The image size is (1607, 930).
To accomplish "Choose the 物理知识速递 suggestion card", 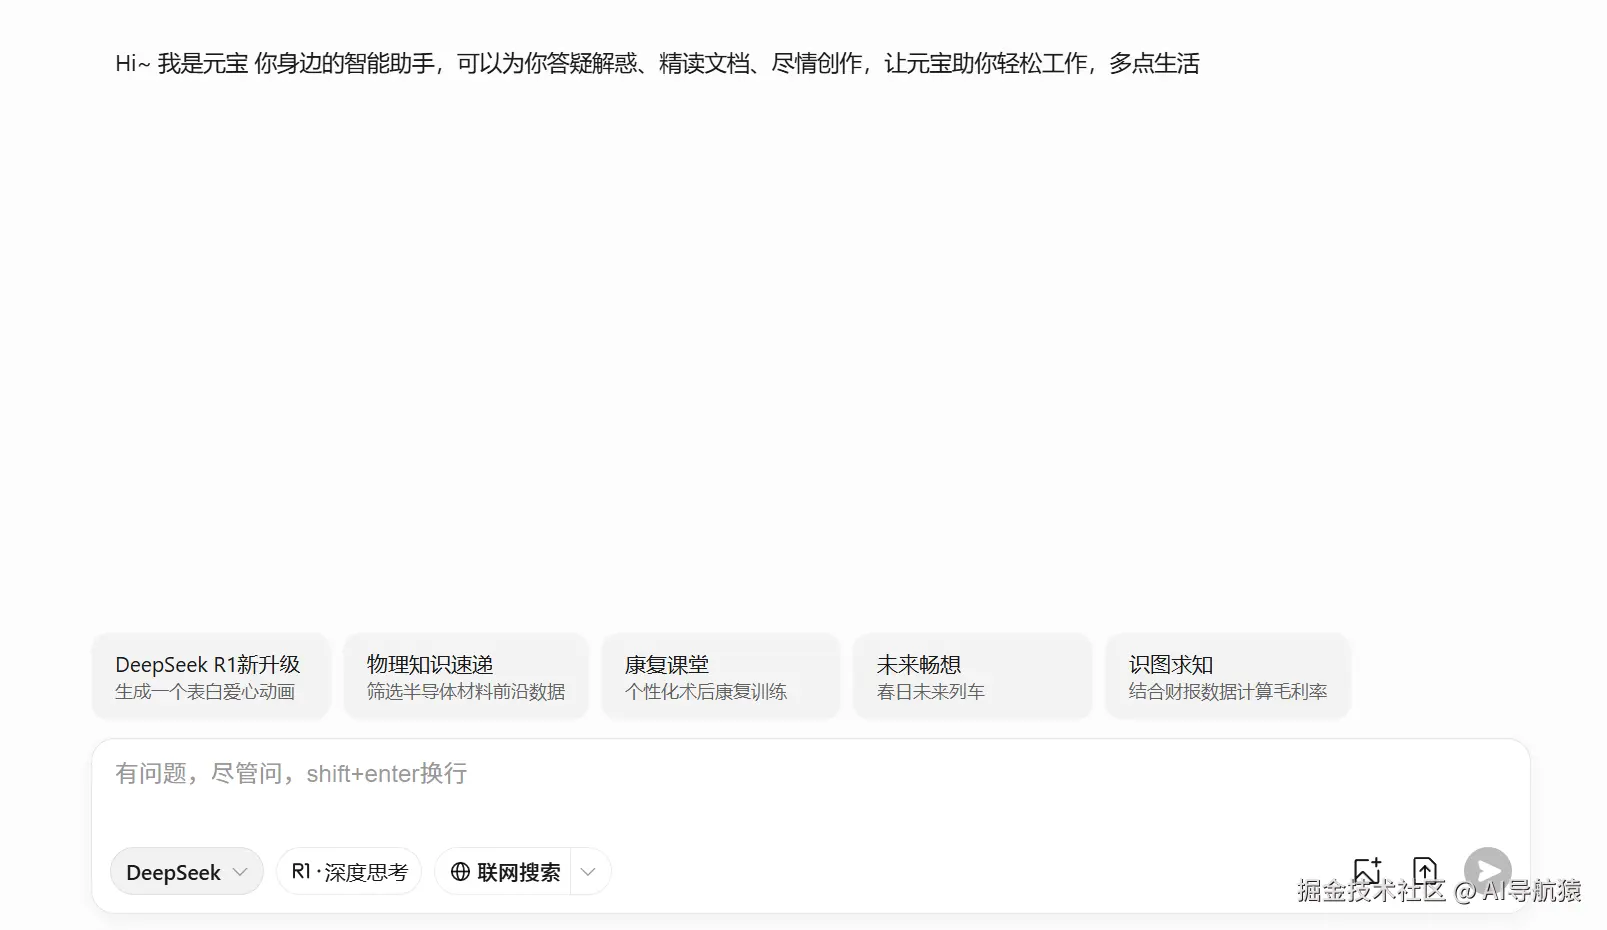I will pyautogui.click(x=466, y=676).
